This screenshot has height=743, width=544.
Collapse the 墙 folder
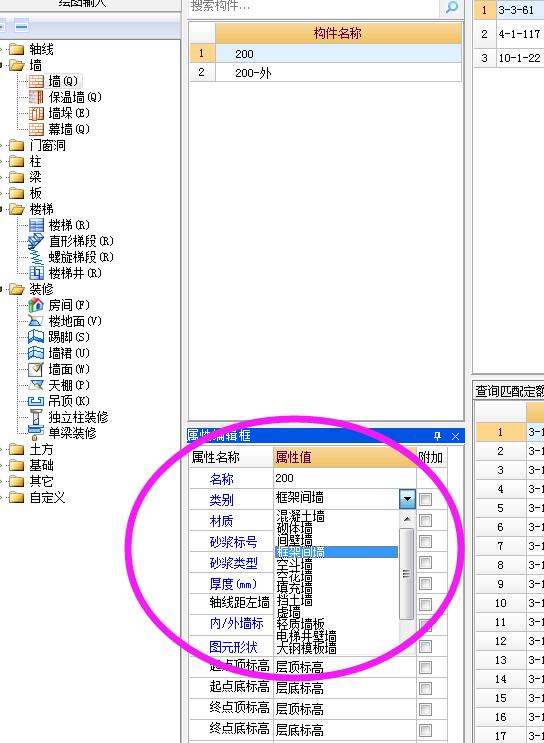point(17,65)
